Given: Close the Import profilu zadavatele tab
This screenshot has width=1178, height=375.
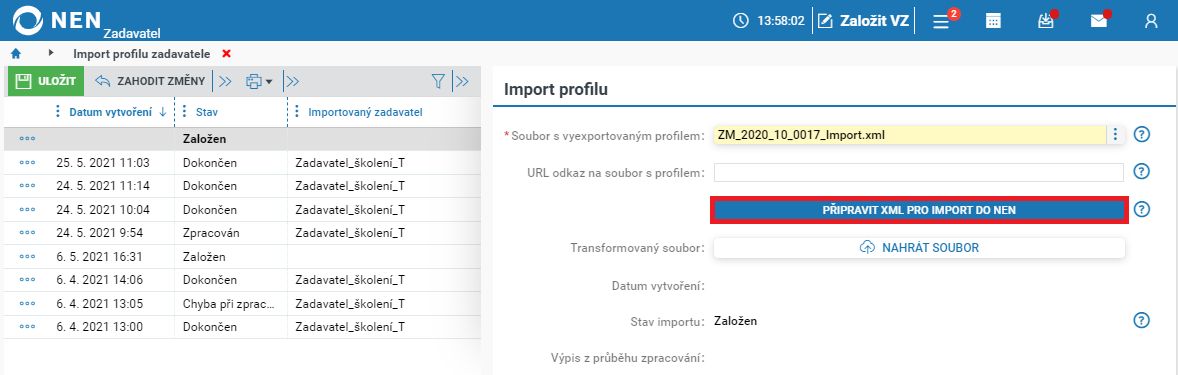Looking at the screenshot, I should [227, 53].
